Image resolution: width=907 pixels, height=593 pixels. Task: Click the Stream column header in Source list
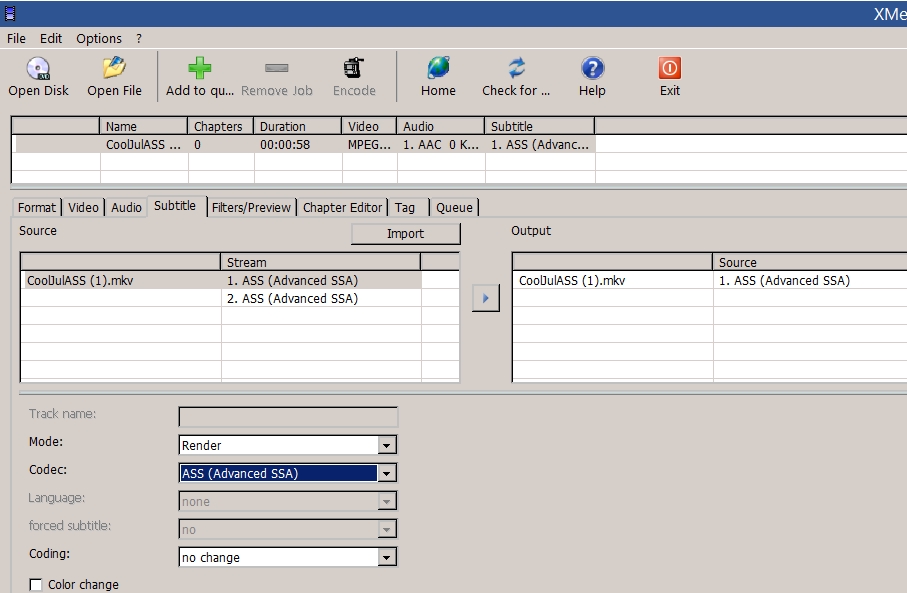click(320, 262)
